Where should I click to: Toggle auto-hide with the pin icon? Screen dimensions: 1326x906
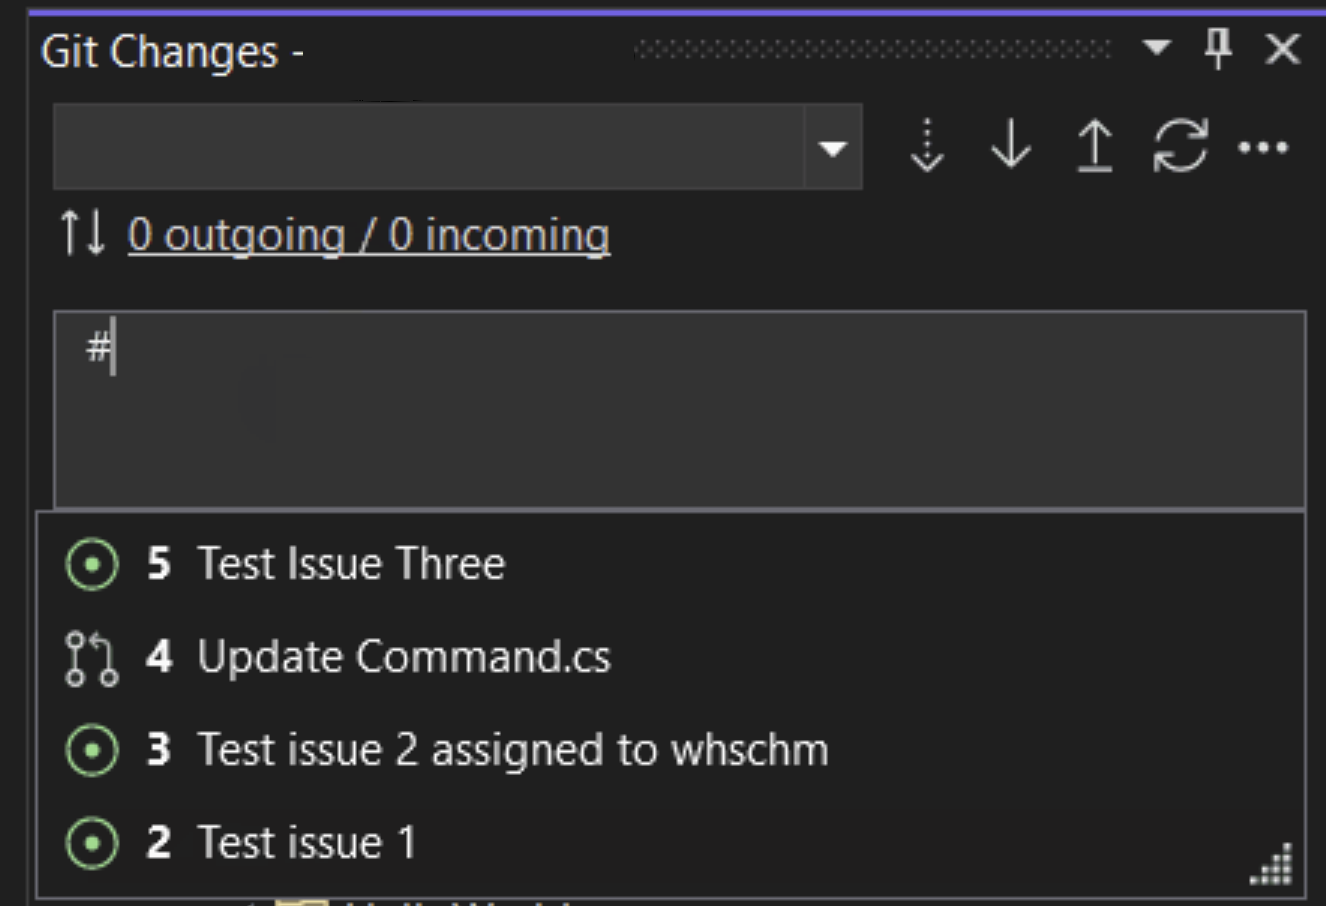pos(1218,48)
